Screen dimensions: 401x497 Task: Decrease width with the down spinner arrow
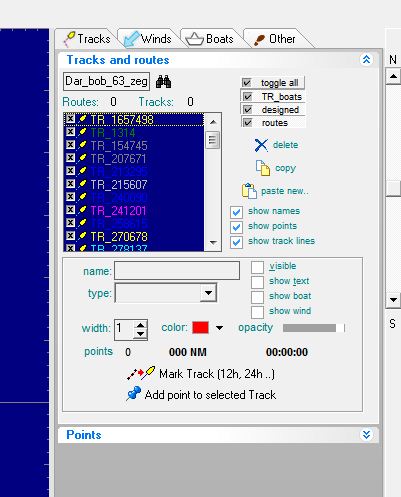click(141, 334)
